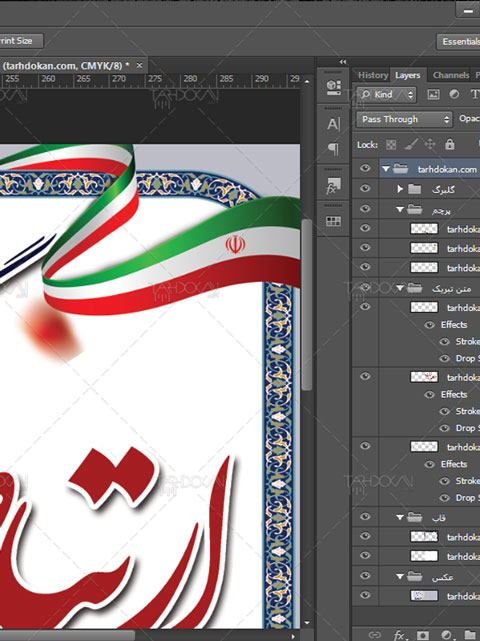Hide the قاب group
Screen dimensions: 480x641
click(365, 517)
